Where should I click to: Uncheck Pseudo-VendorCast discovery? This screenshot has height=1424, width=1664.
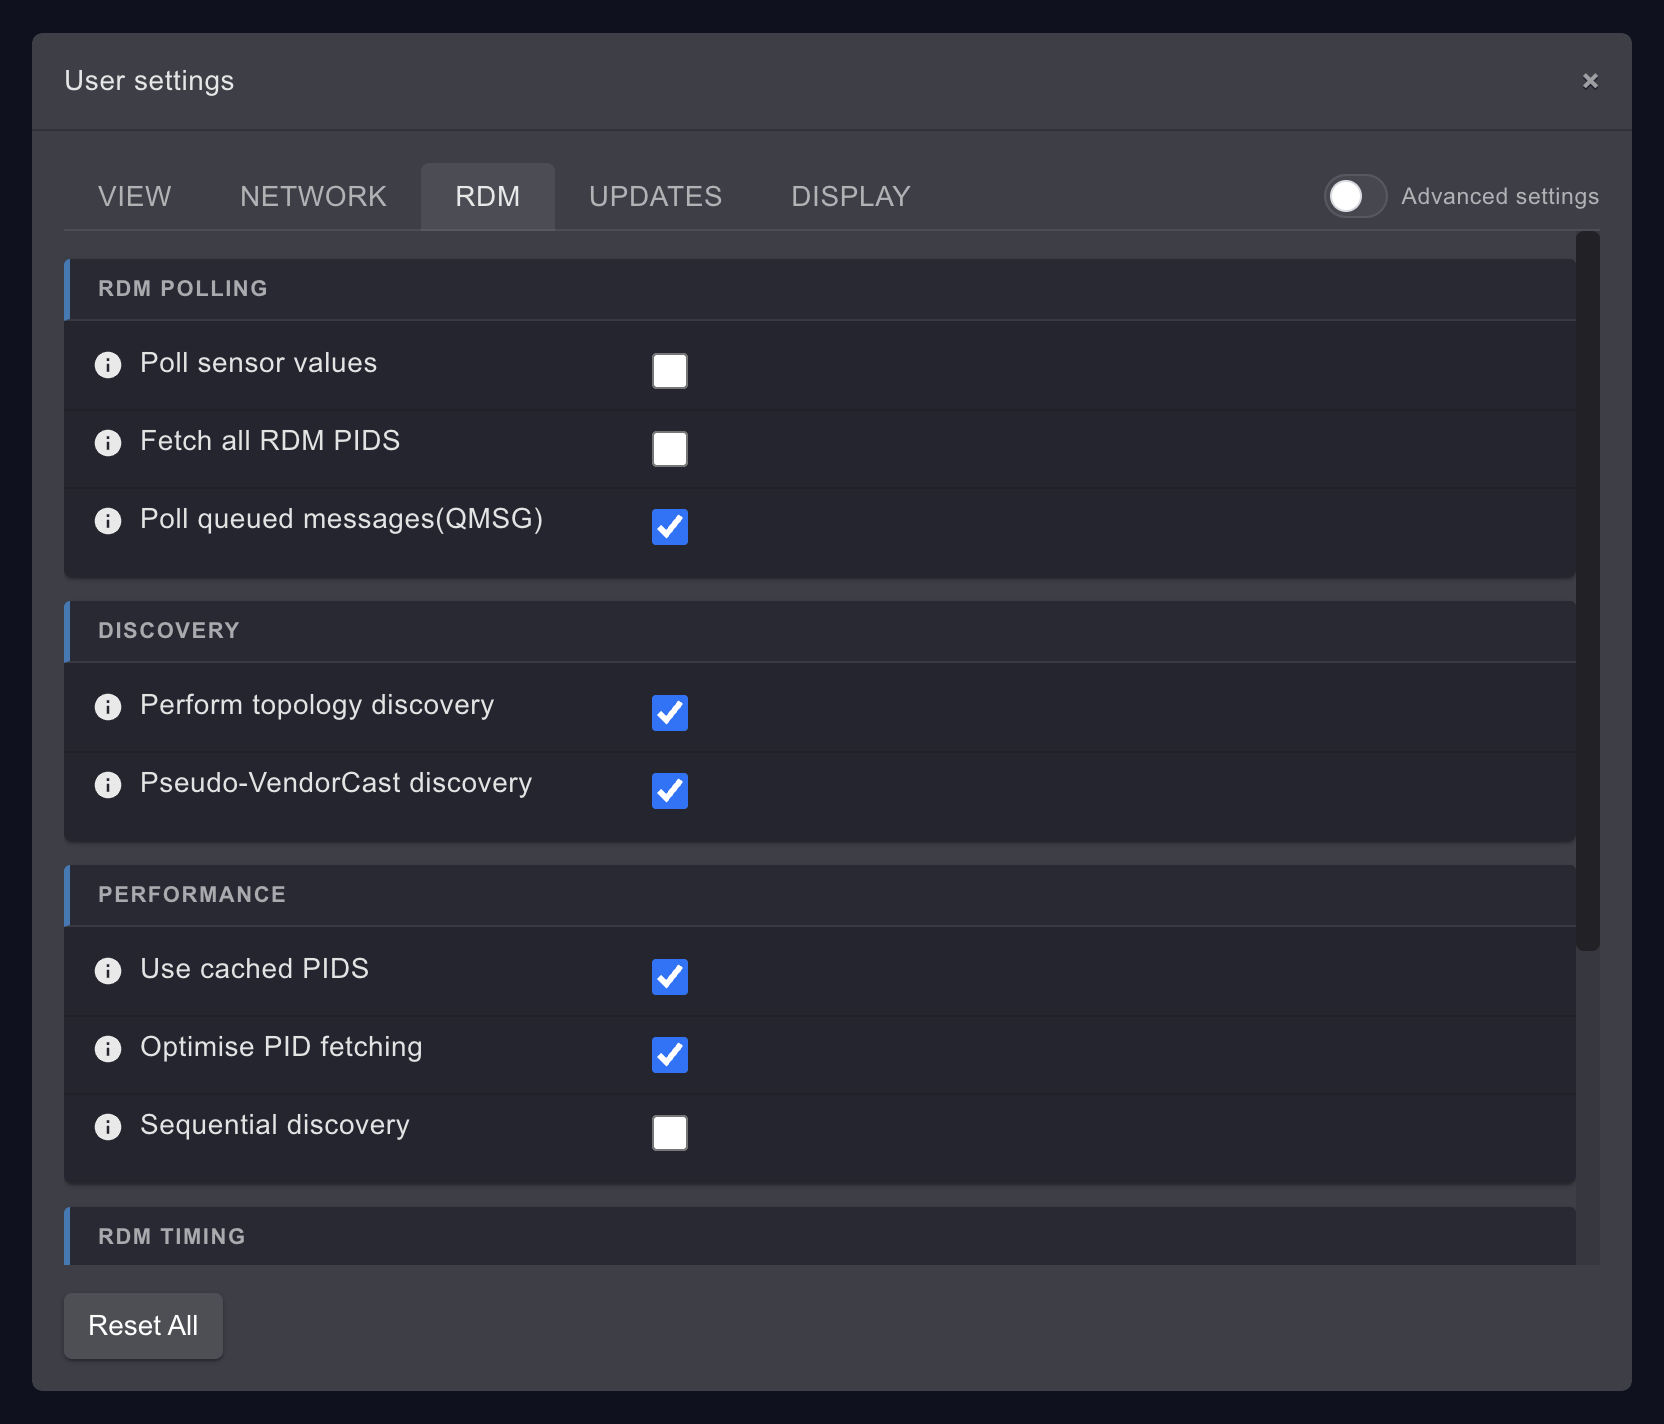click(670, 791)
